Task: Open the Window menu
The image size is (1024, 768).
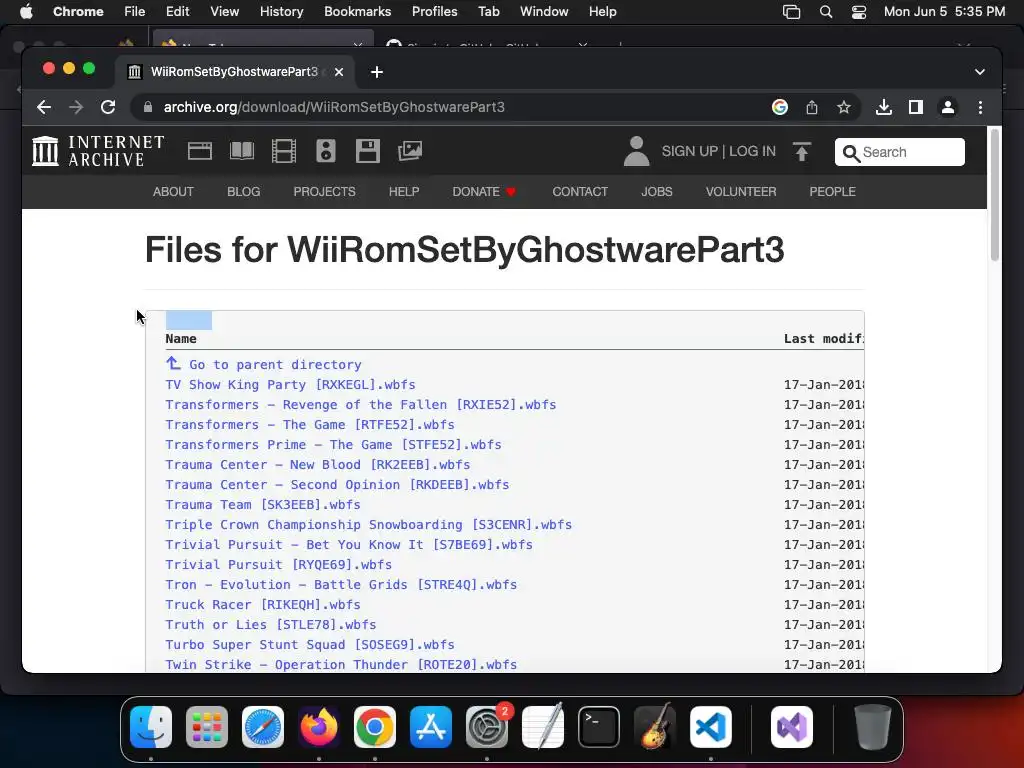Action: click(x=544, y=12)
